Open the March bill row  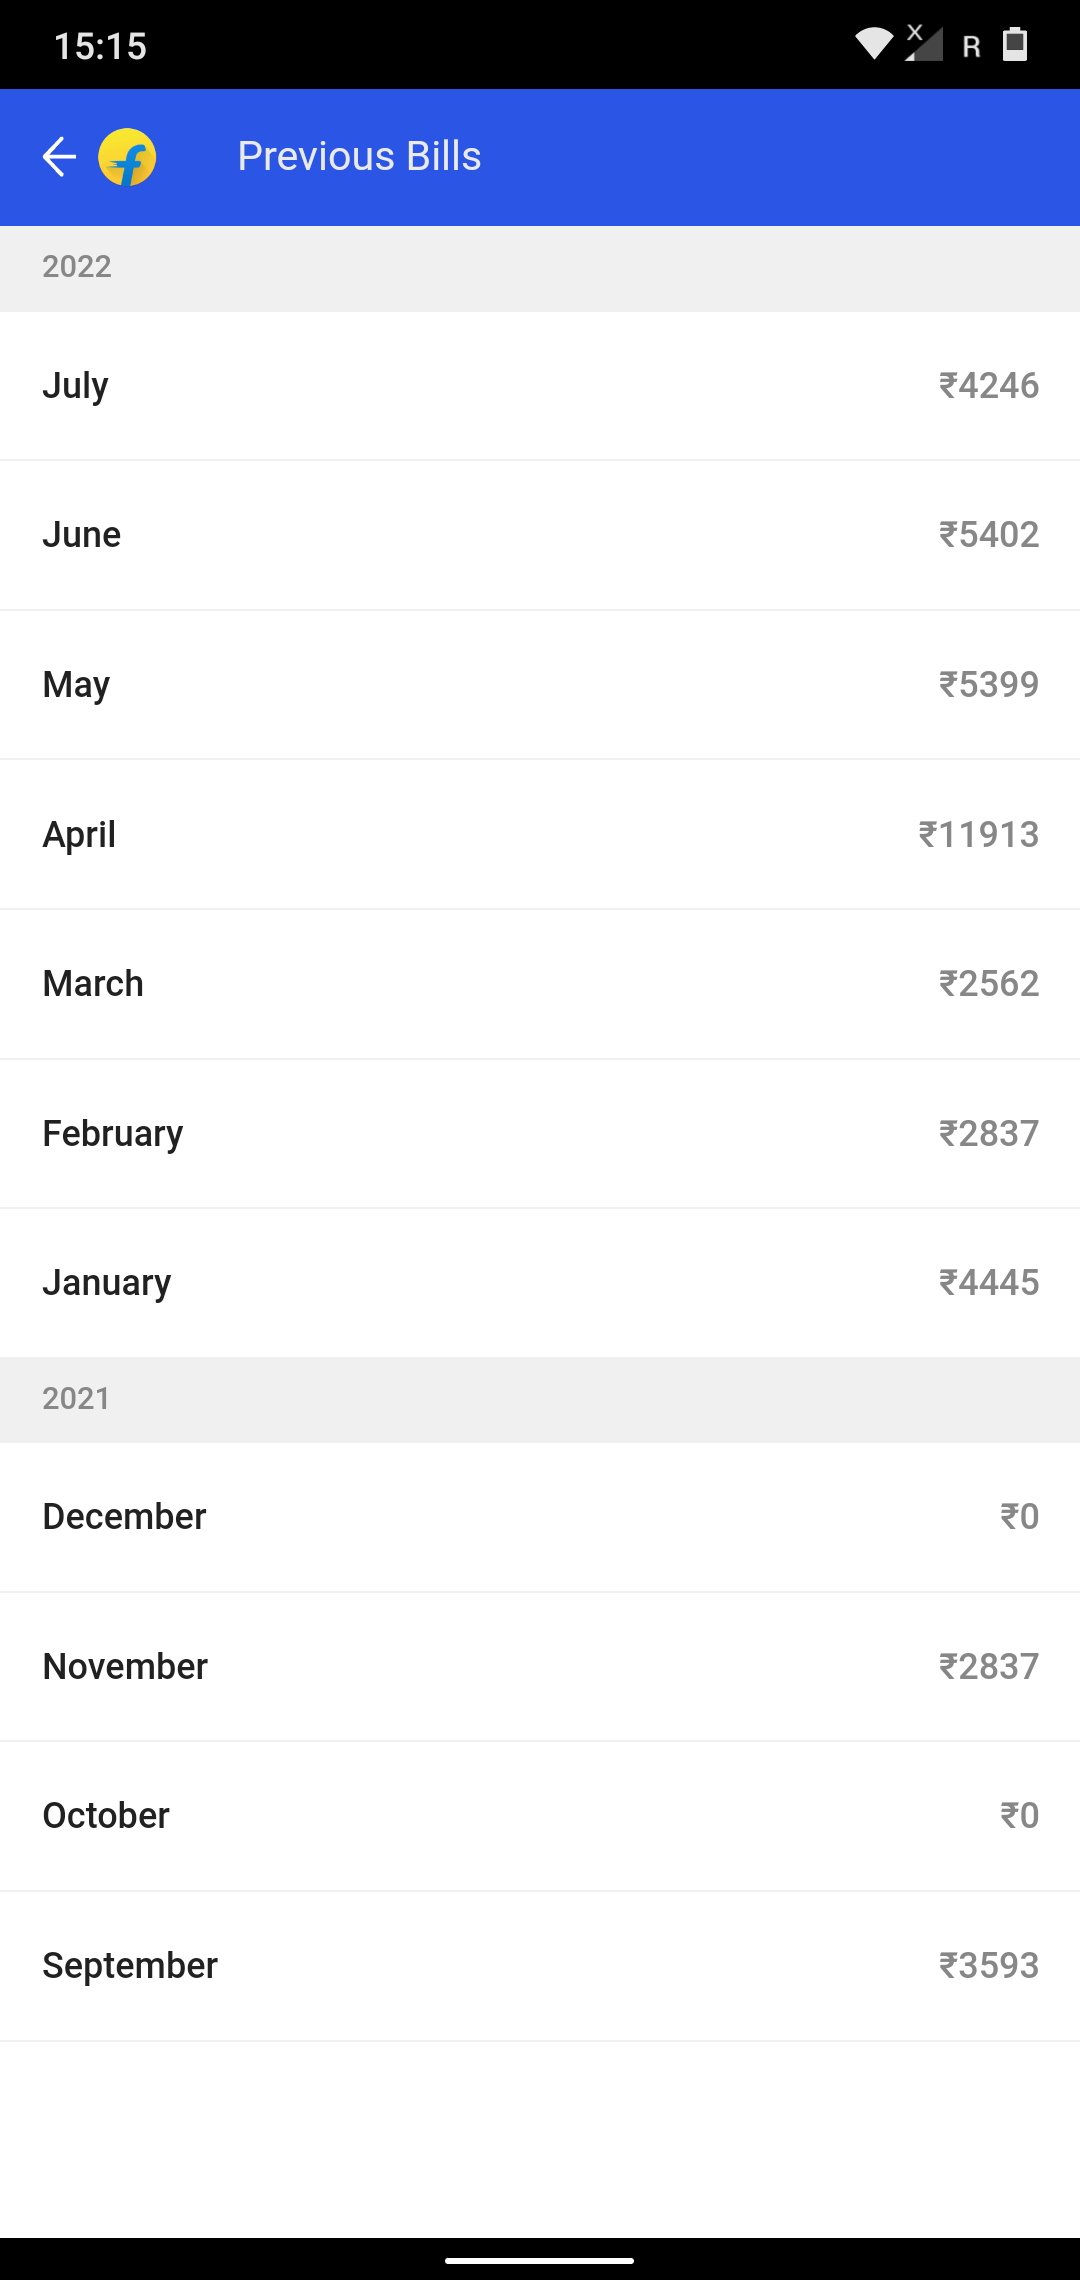540,984
